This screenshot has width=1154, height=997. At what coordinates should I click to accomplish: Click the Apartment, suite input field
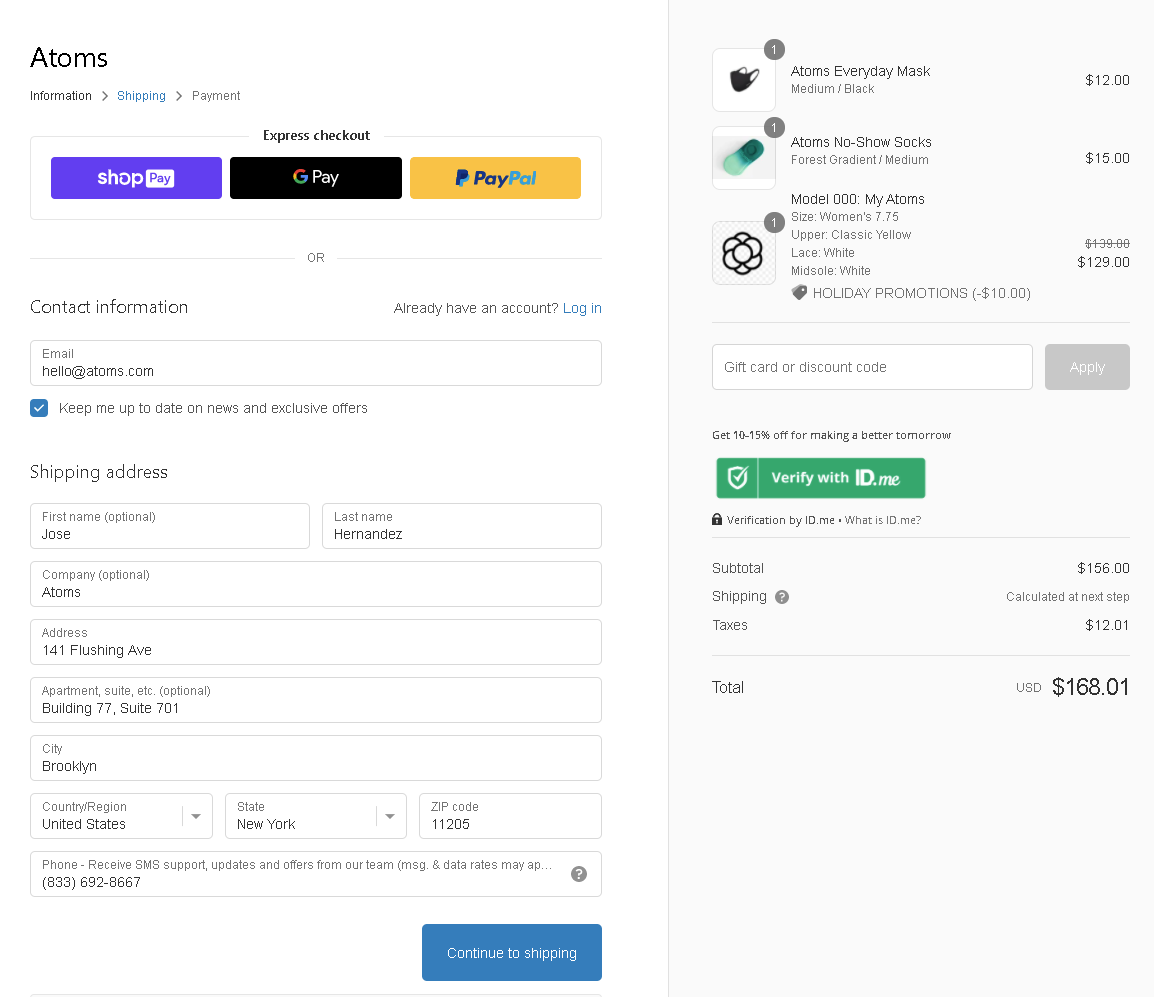[316, 700]
